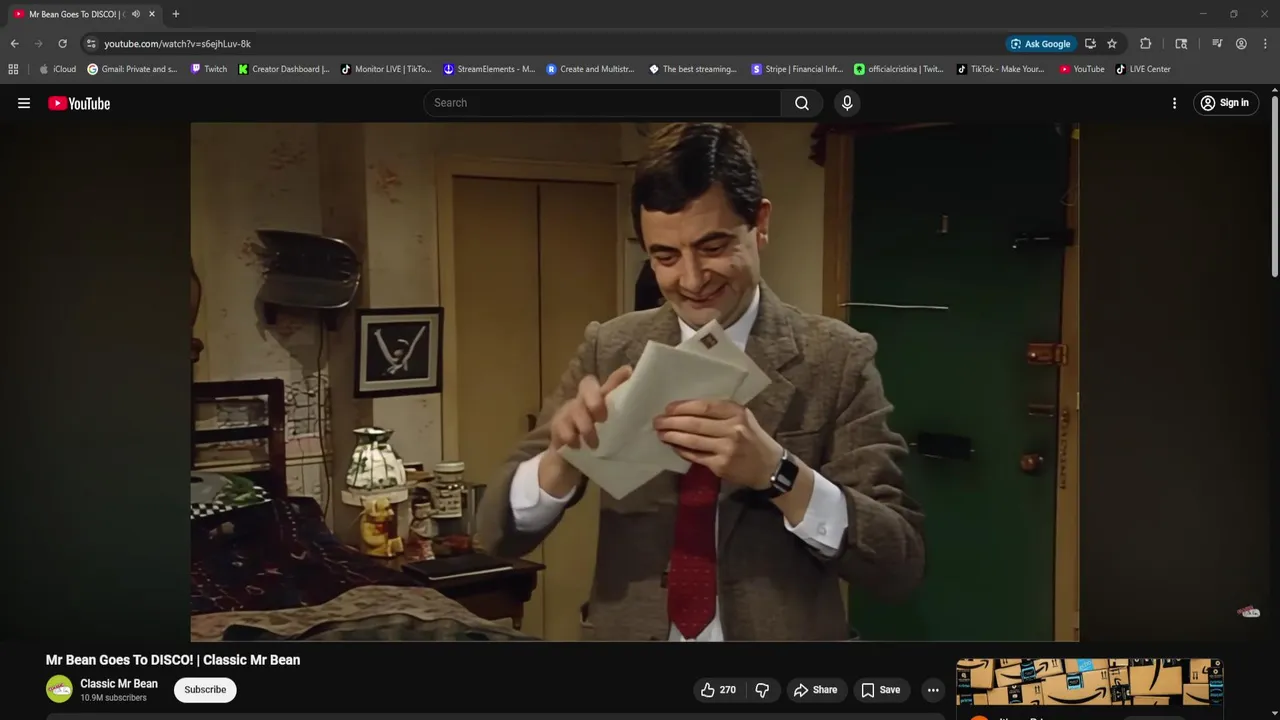The height and width of the screenshot is (720, 1280).
Task: Open Gmail bookmark
Action: click(x=132, y=69)
